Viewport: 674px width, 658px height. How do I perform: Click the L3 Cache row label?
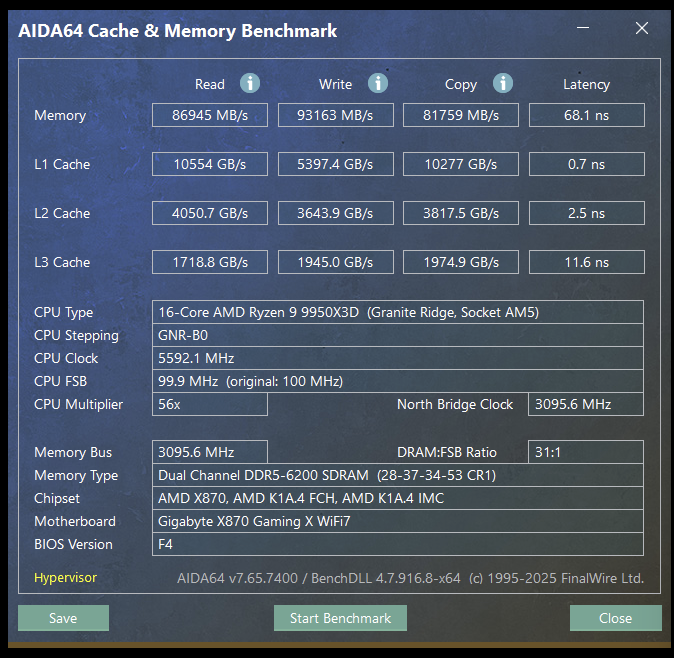point(62,262)
